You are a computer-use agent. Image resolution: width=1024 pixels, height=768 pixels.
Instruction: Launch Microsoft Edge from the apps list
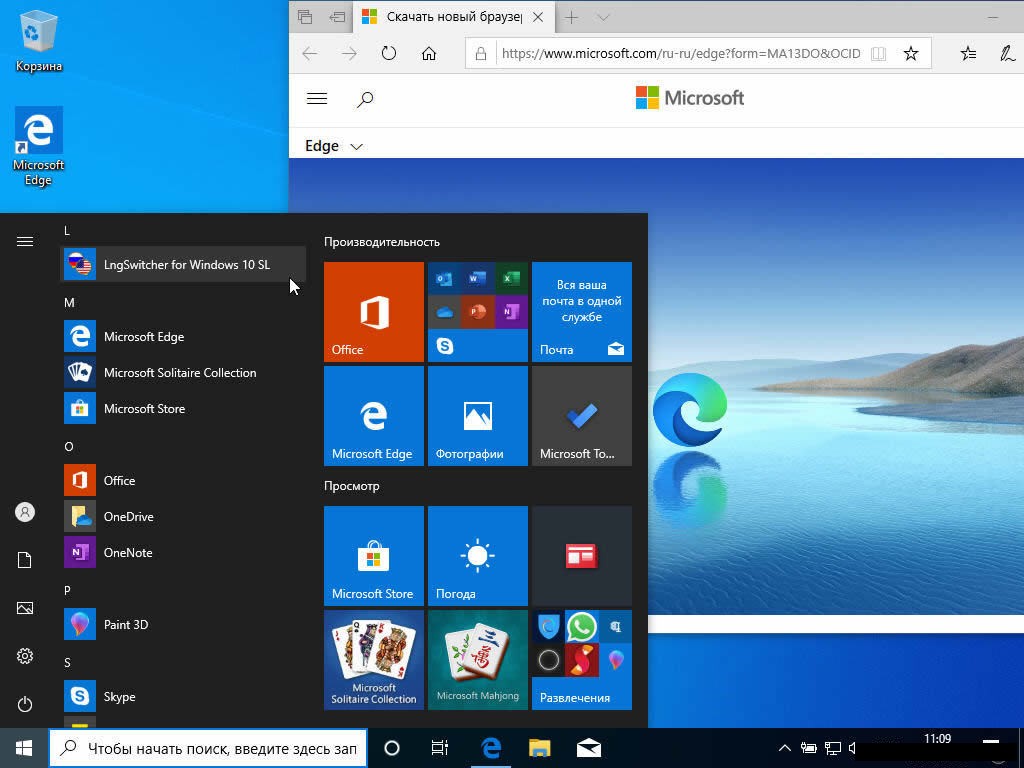pyautogui.click(x=183, y=336)
